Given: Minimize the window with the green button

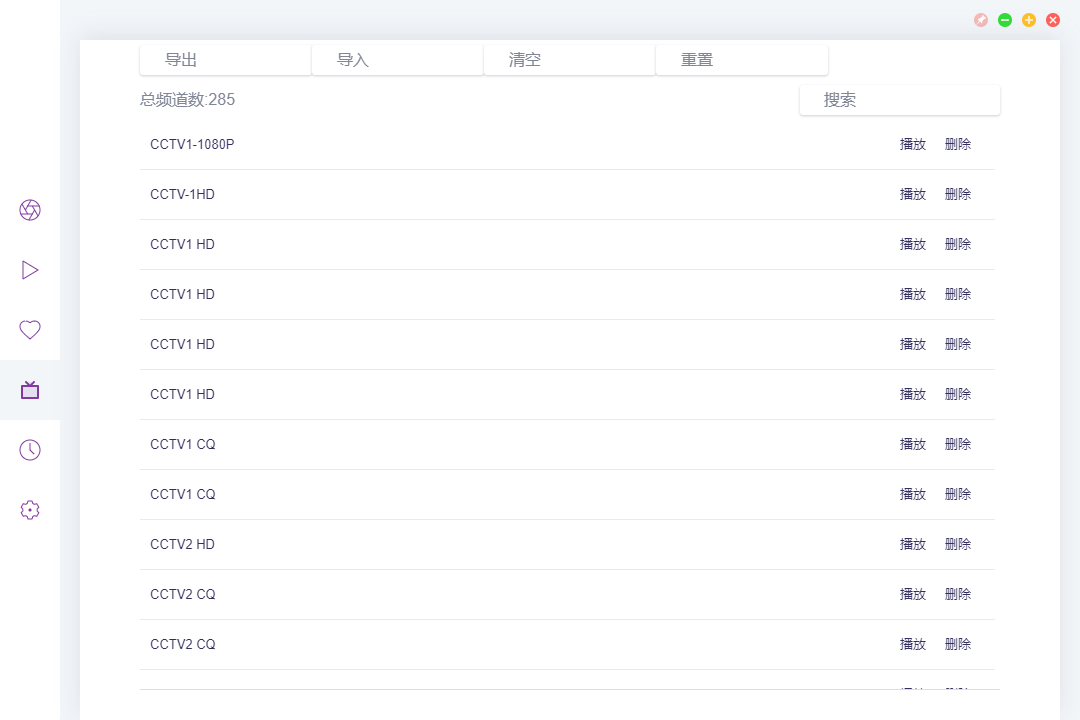Looking at the screenshot, I should click(1005, 20).
